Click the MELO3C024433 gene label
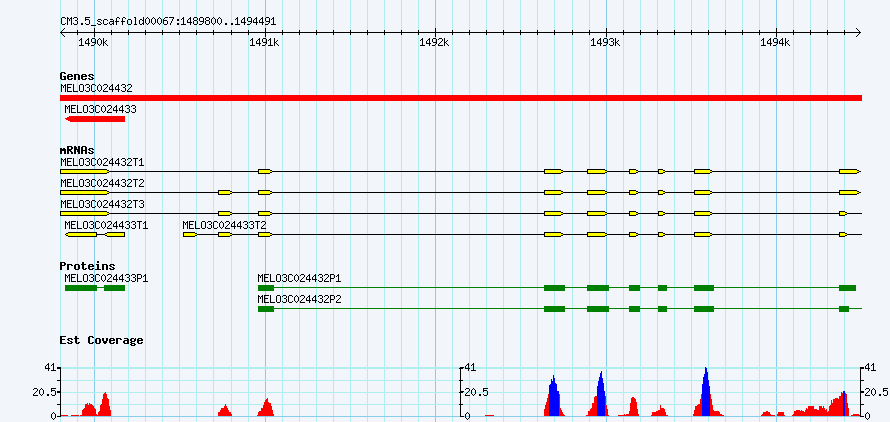 (100, 109)
